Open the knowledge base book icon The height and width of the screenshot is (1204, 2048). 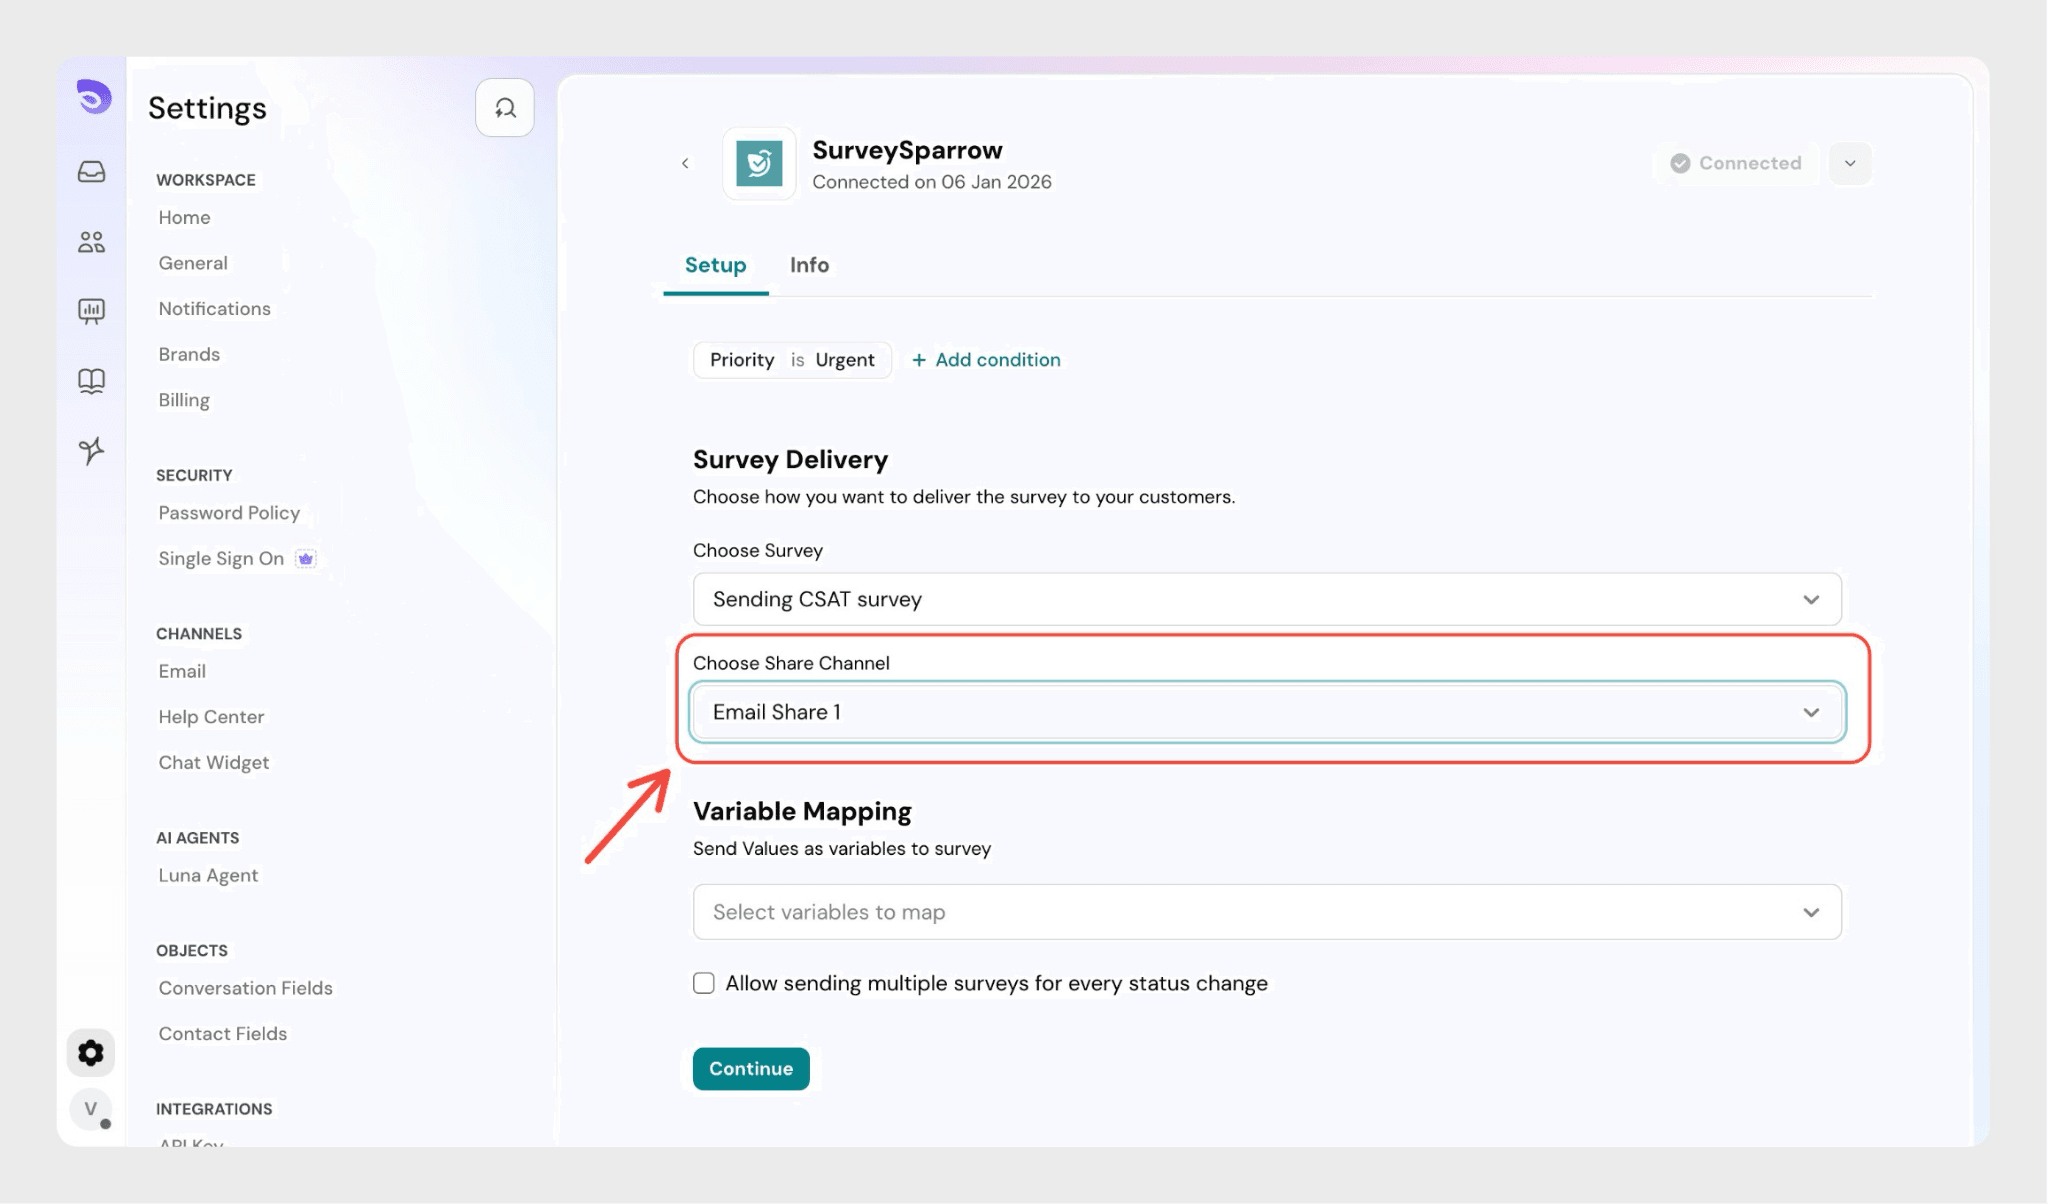pyautogui.click(x=91, y=381)
